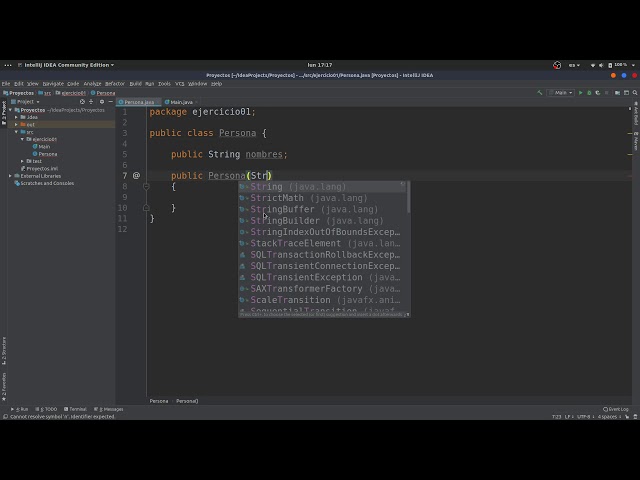
Task: Open the Messages tool window
Action: (x=109, y=409)
